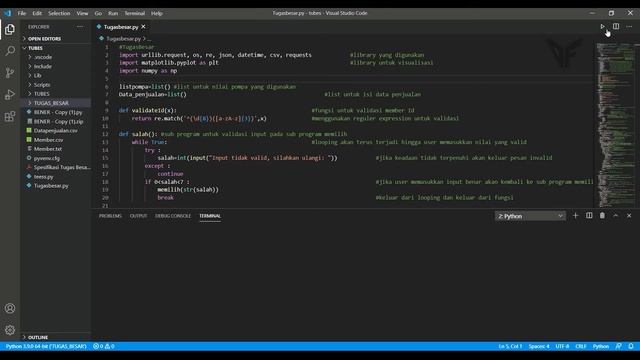Open the View menu
This screenshot has width=640, height=360.
click(82, 13)
